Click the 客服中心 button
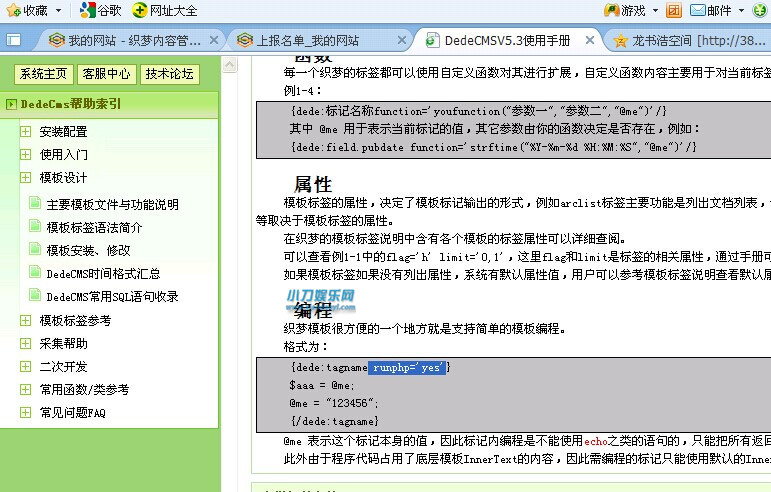Image resolution: width=771 pixels, height=492 pixels. (x=106, y=74)
